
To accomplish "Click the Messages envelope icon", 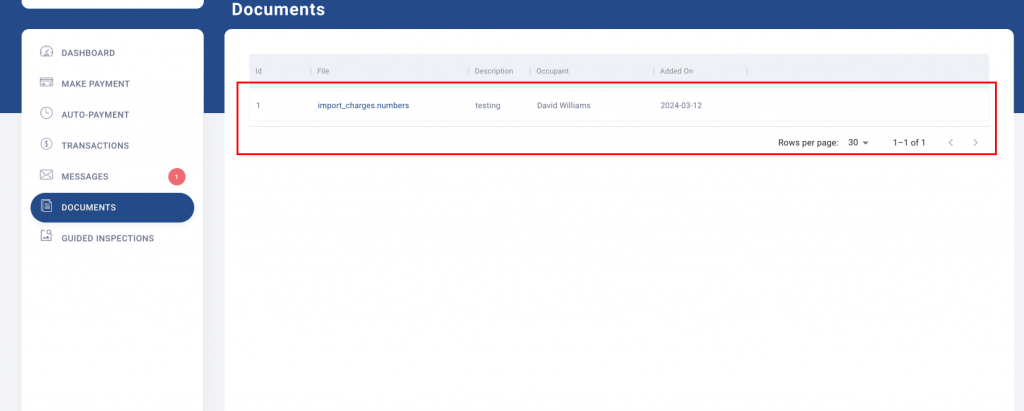I will point(46,176).
